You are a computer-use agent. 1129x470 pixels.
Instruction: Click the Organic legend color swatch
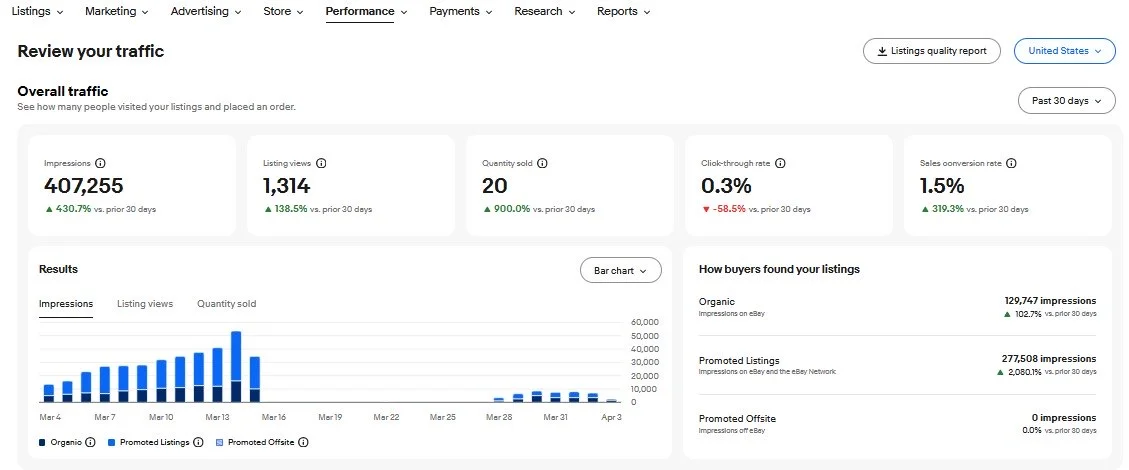point(42,442)
